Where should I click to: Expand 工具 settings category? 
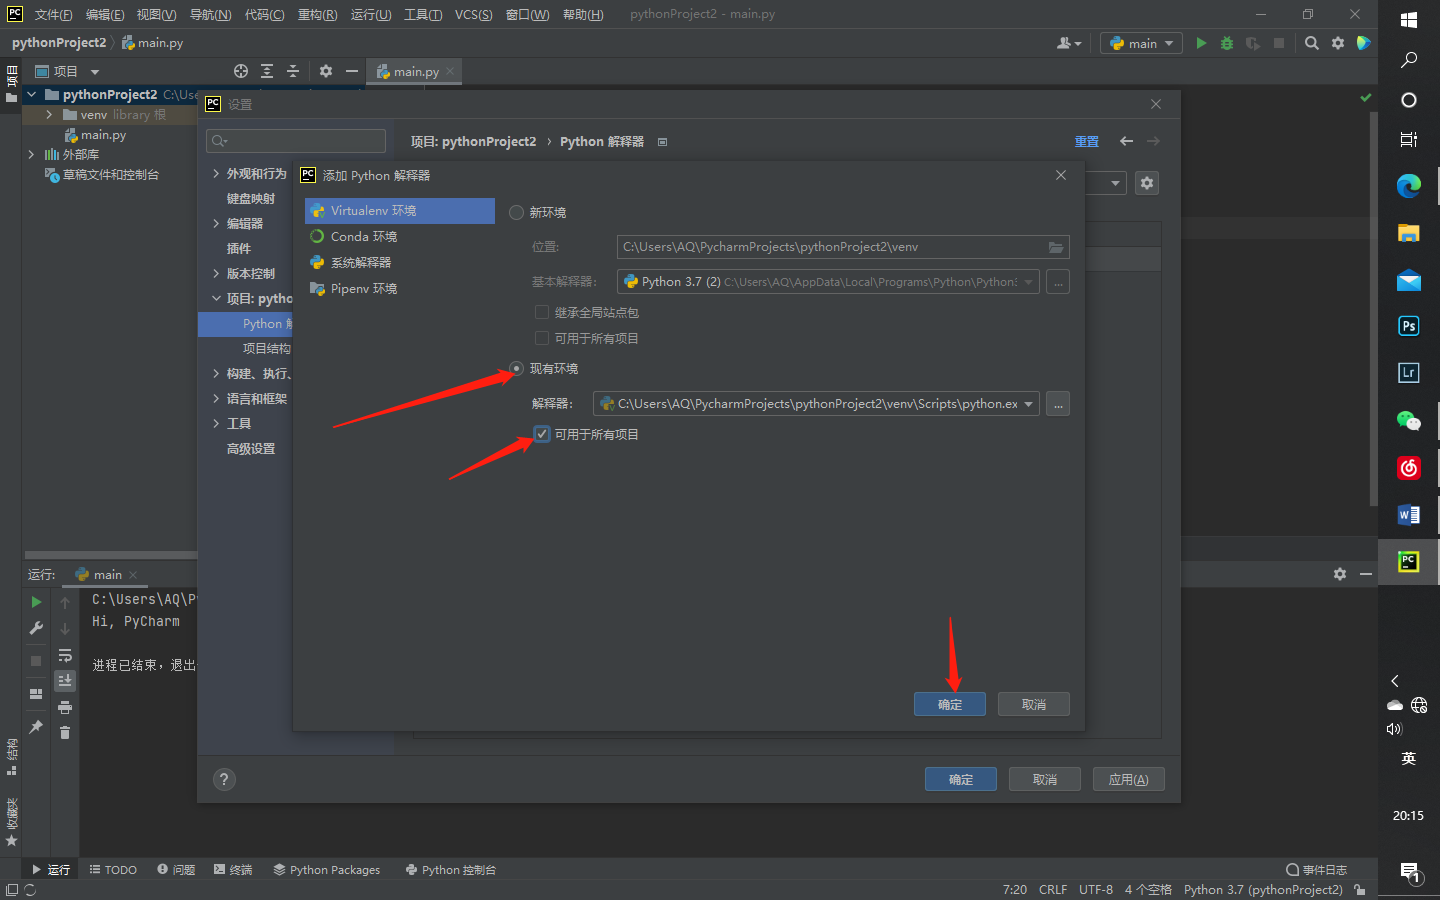216,423
